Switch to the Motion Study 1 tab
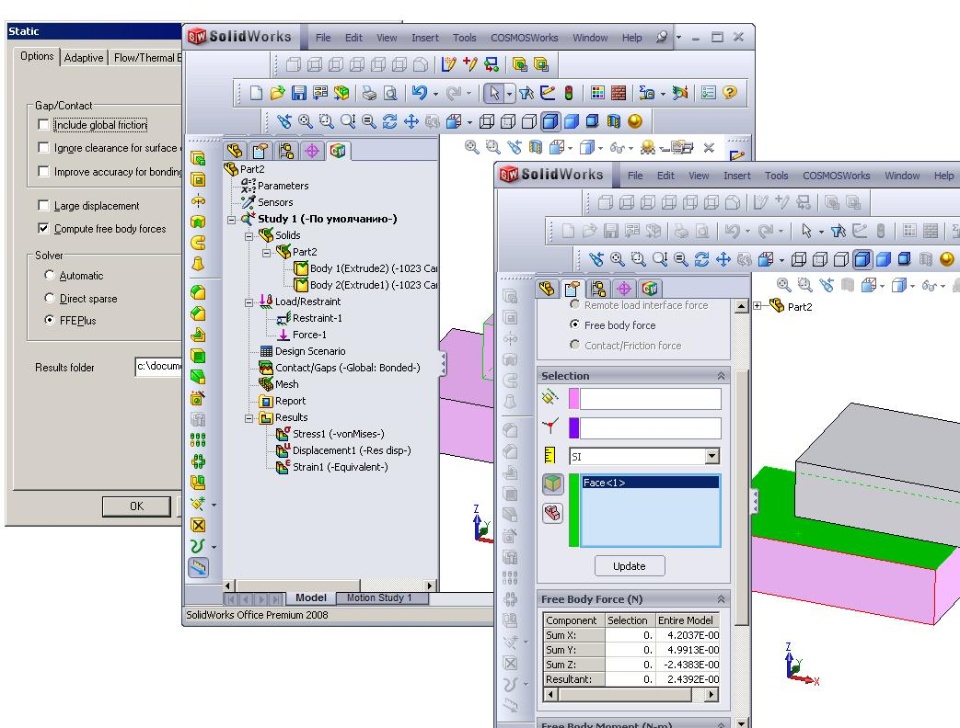 tap(380, 598)
